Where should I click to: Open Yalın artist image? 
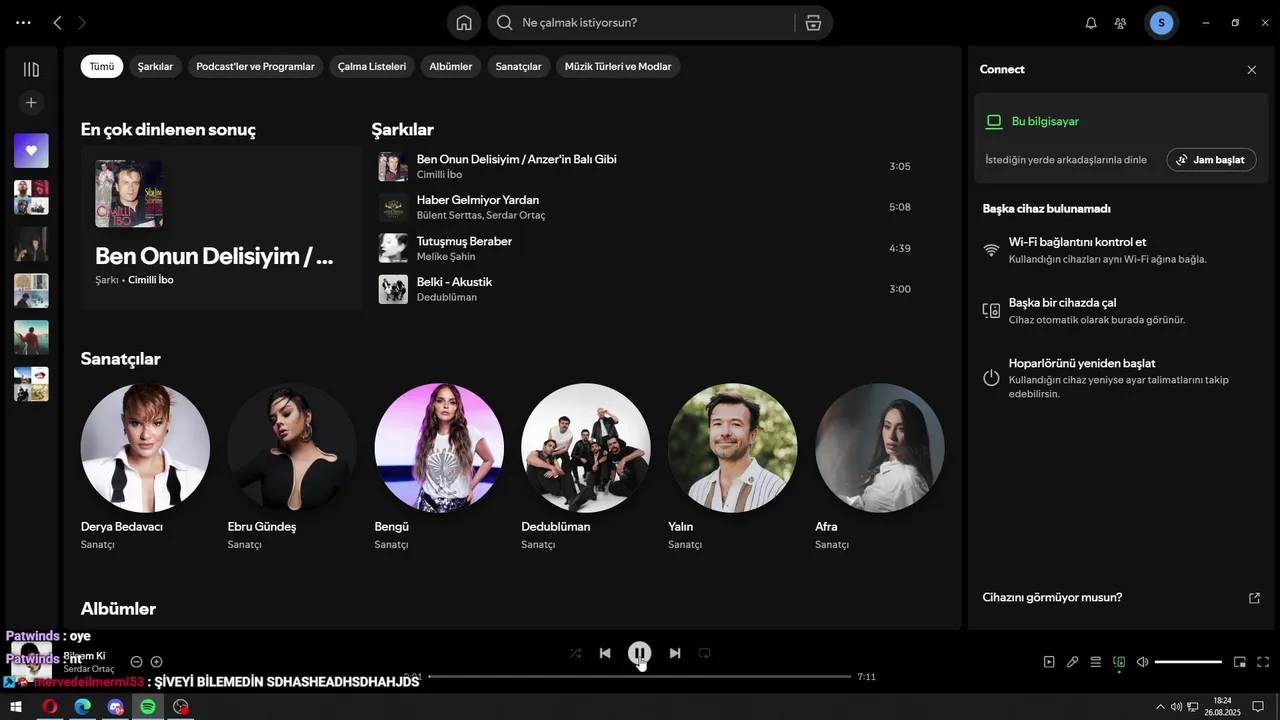(733, 448)
